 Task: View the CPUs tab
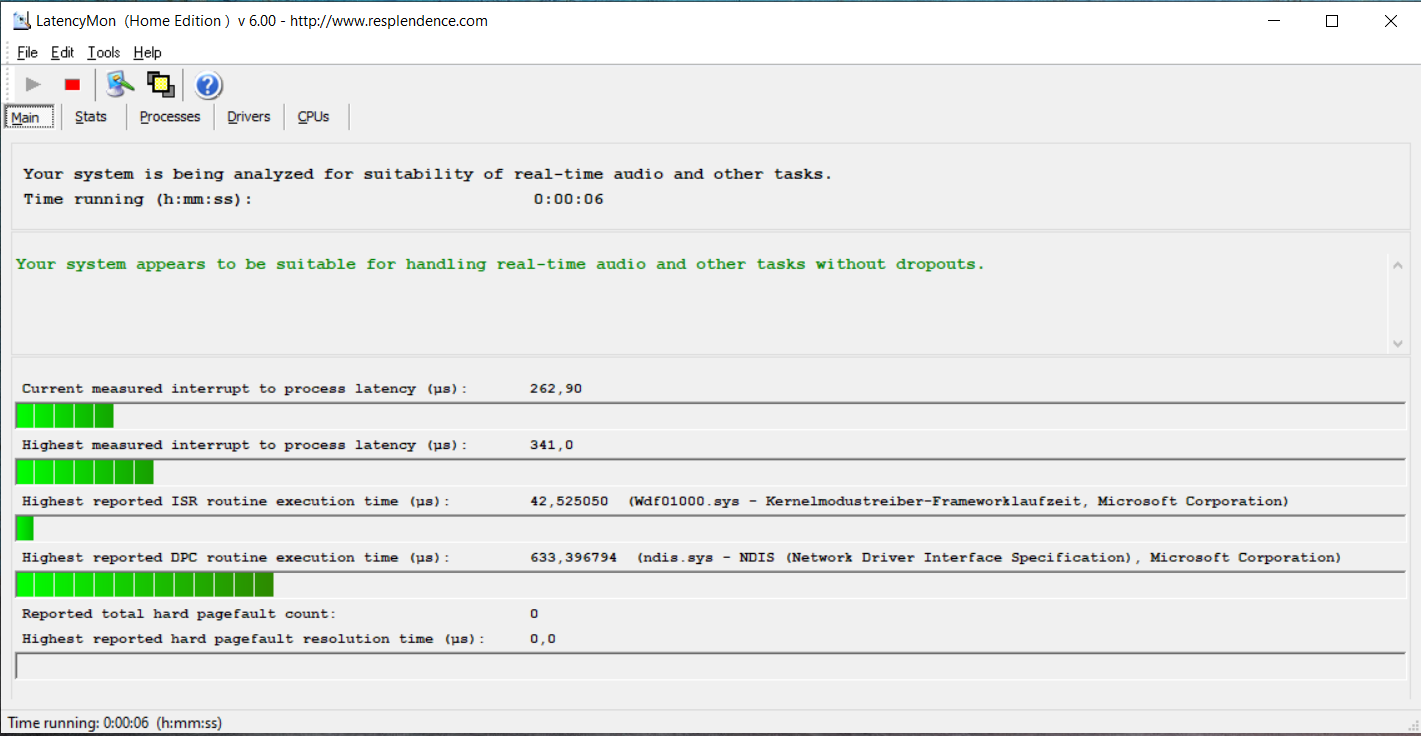[x=313, y=117]
